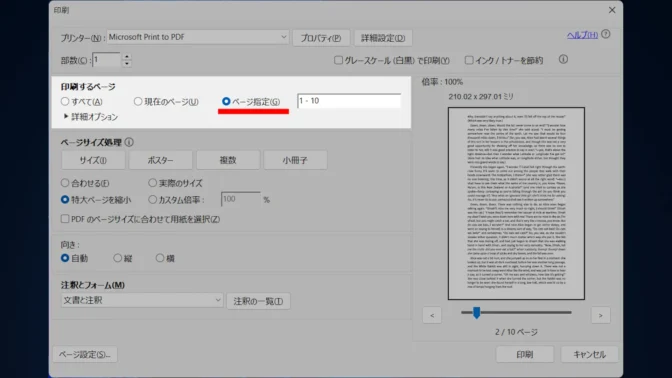
Task: Open printer 'プロパティ' properties button
Action: pos(321,38)
